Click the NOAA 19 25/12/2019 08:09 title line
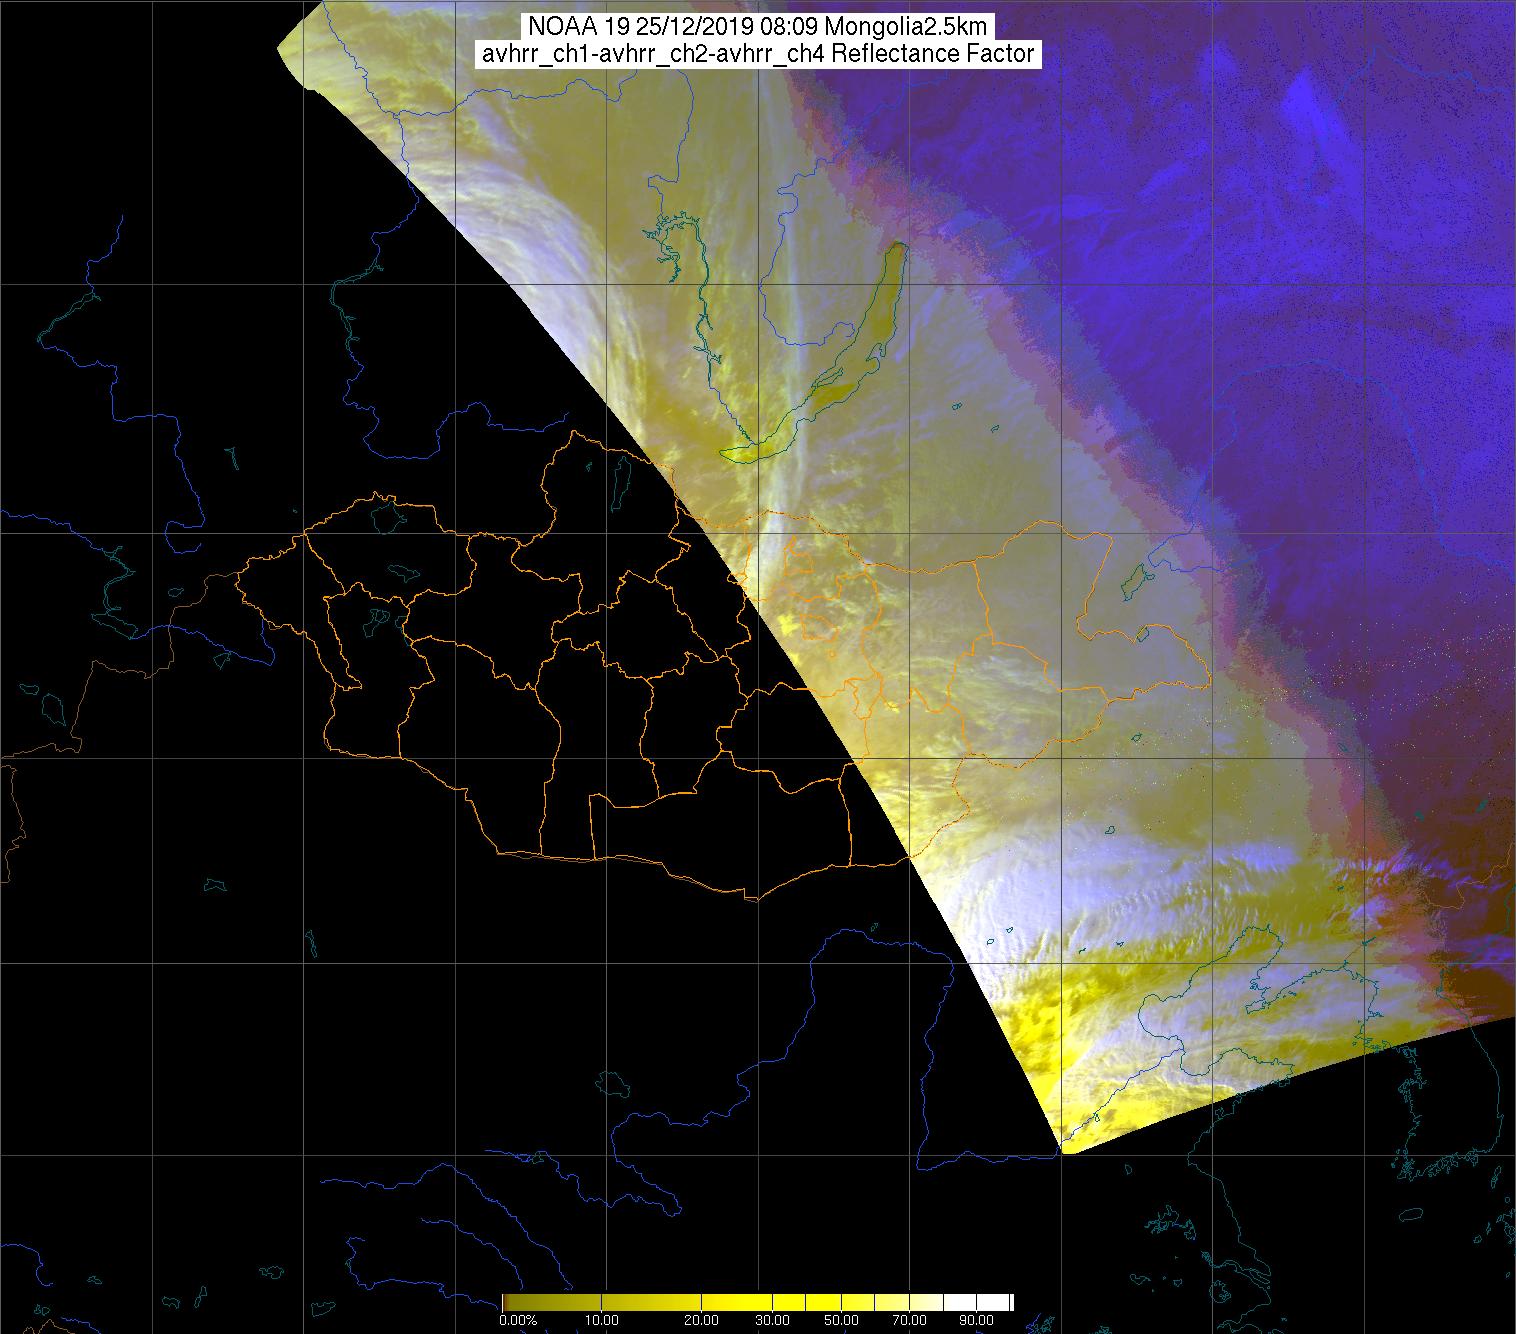This screenshot has height=1334, width=1516. [758, 27]
